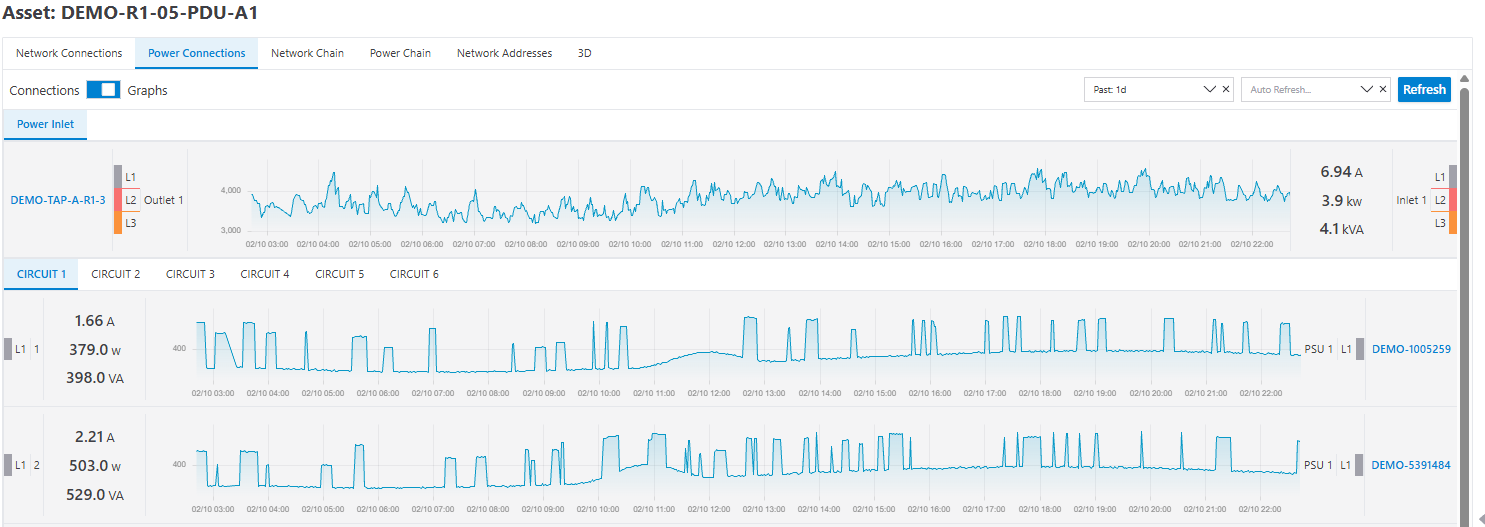Toggle the Connections/Graphs switch
This screenshot has width=1485, height=527.
click(x=103, y=90)
